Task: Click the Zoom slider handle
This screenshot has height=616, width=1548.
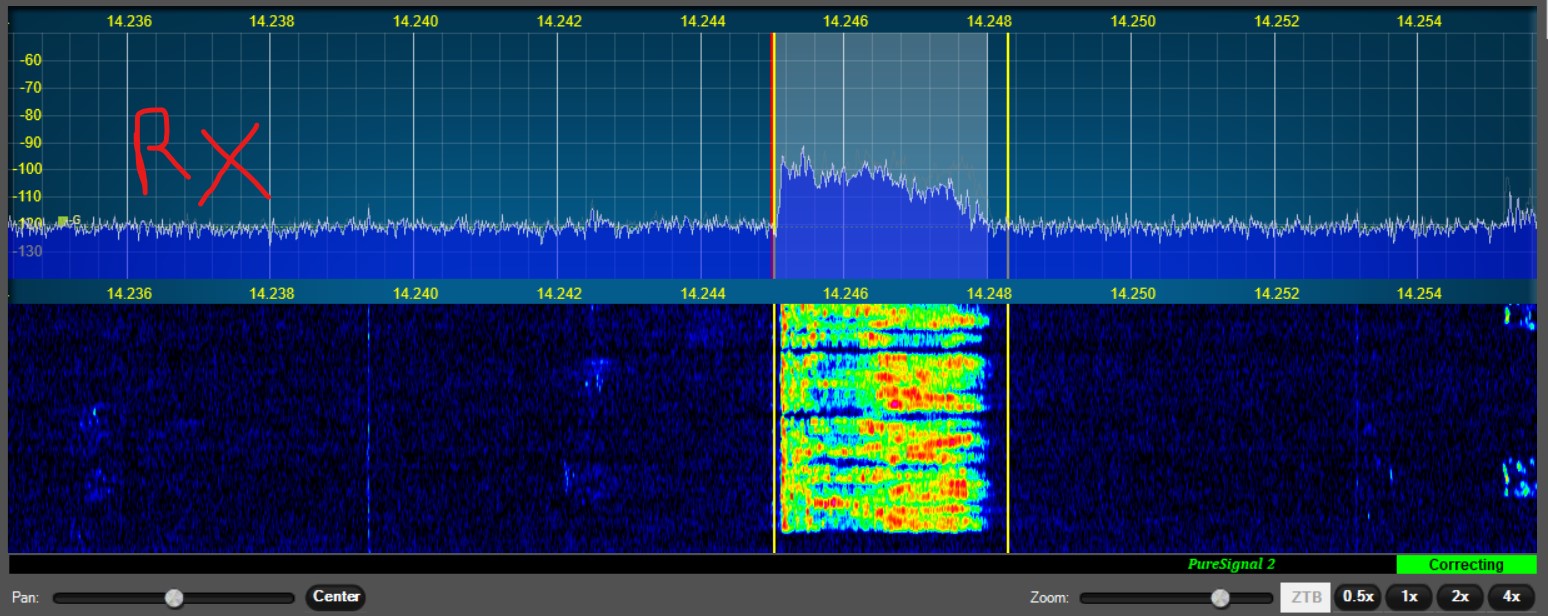Action: coord(1220,598)
